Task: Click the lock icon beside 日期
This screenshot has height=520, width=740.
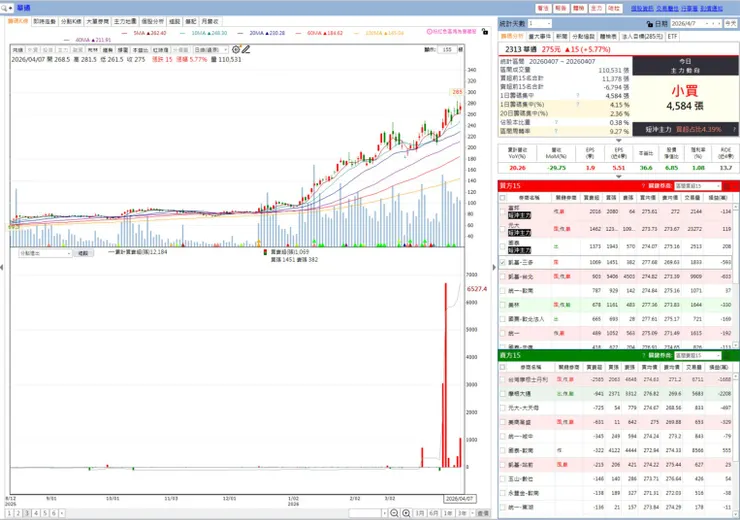Action: [649, 24]
